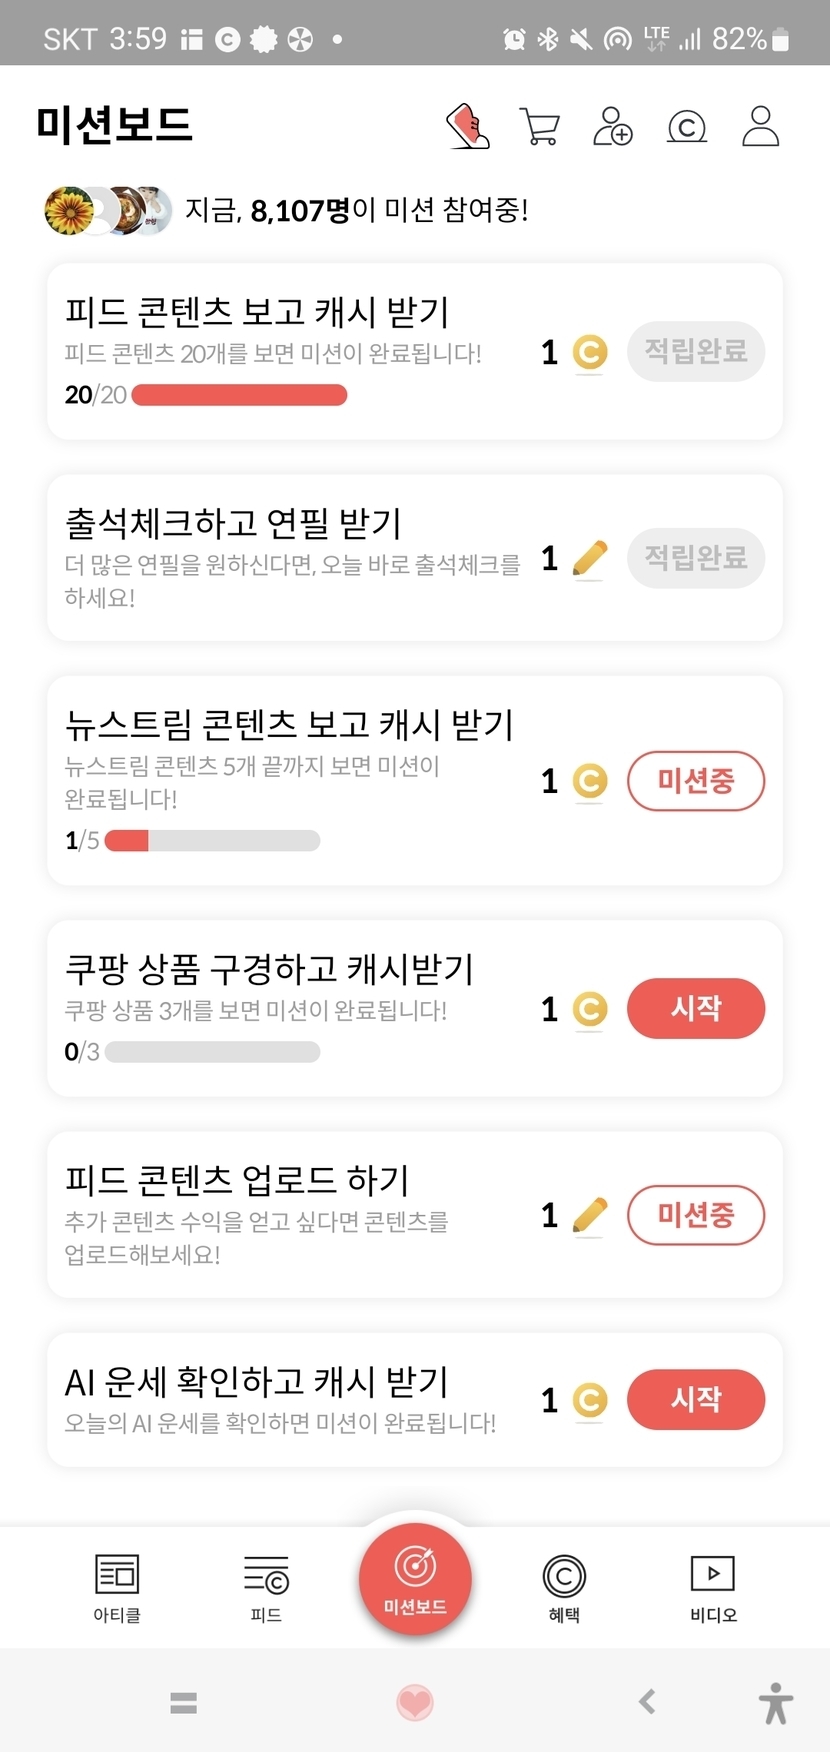Tap 미션중 on 피드 콘텐츠 업로드 mission

(x=695, y=1215)
